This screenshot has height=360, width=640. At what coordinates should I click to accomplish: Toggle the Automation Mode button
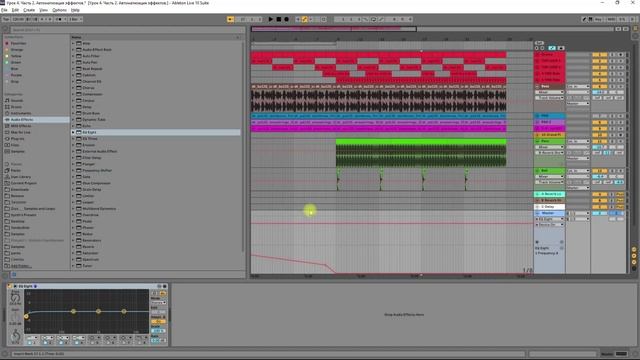point(552,48)
